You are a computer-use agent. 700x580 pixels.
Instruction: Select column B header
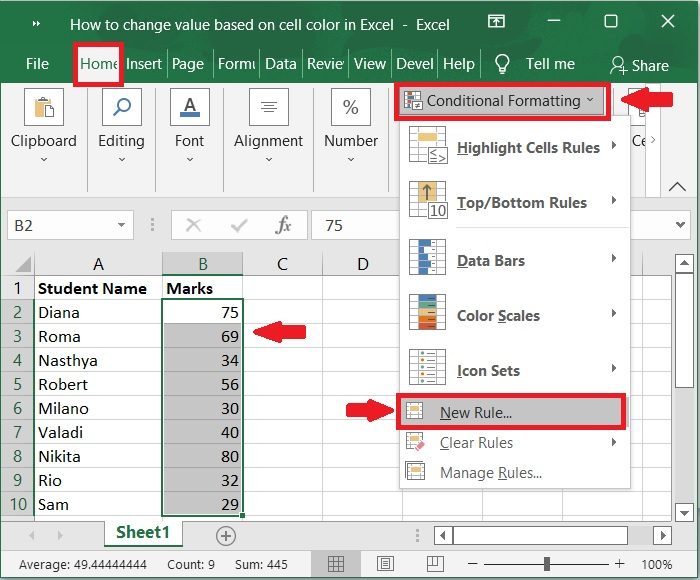(202, 264)
